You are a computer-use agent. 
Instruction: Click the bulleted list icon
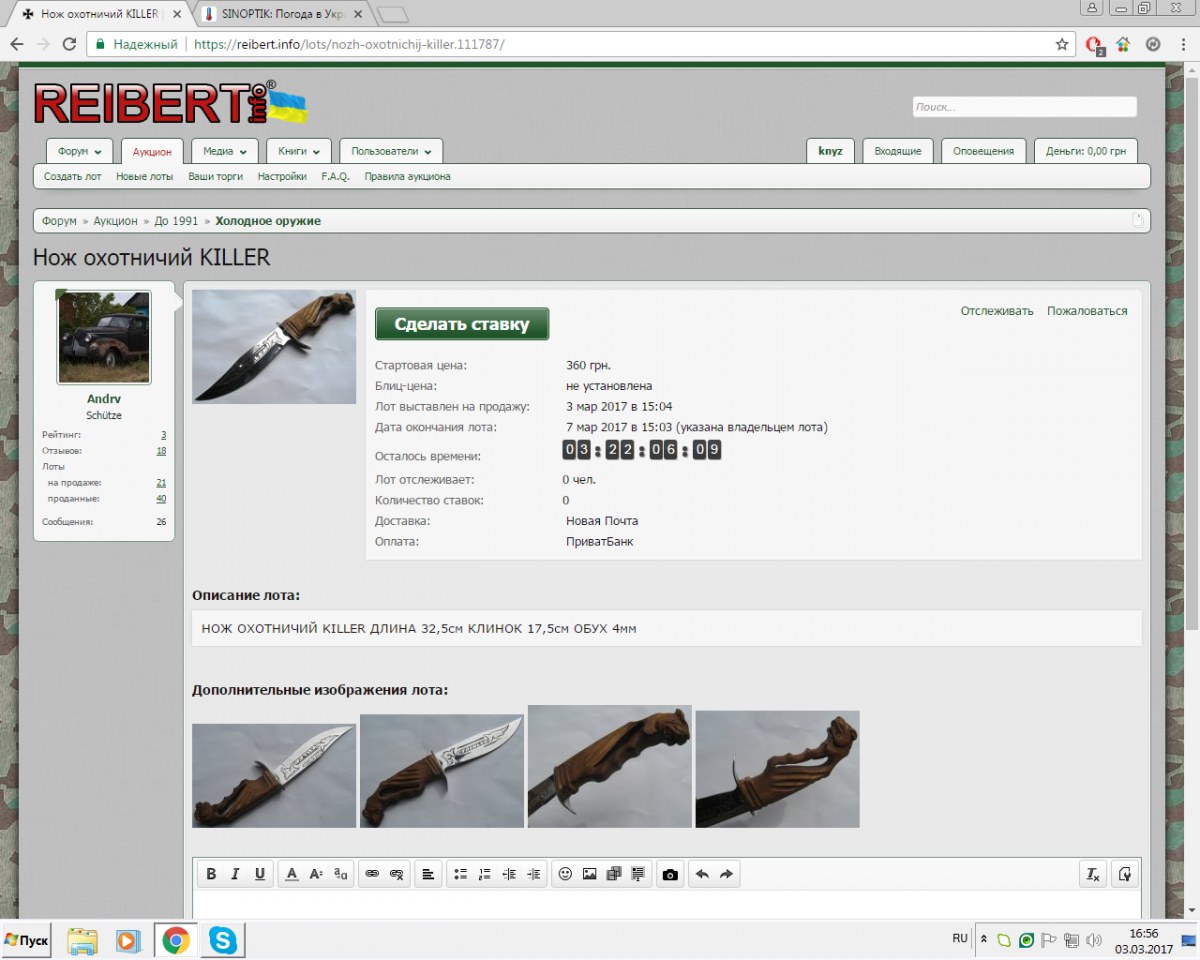pyautogui.click(x=461, y=874)
